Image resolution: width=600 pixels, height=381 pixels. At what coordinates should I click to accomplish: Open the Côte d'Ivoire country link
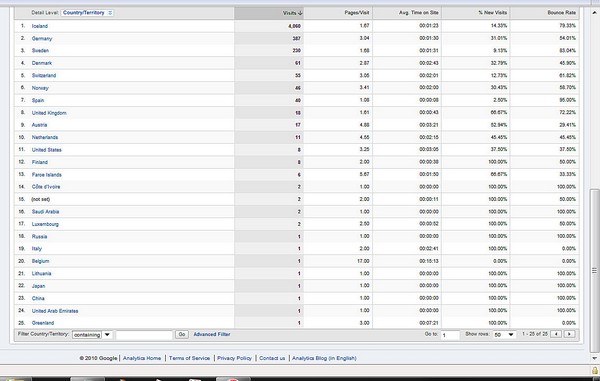[46, 187]
